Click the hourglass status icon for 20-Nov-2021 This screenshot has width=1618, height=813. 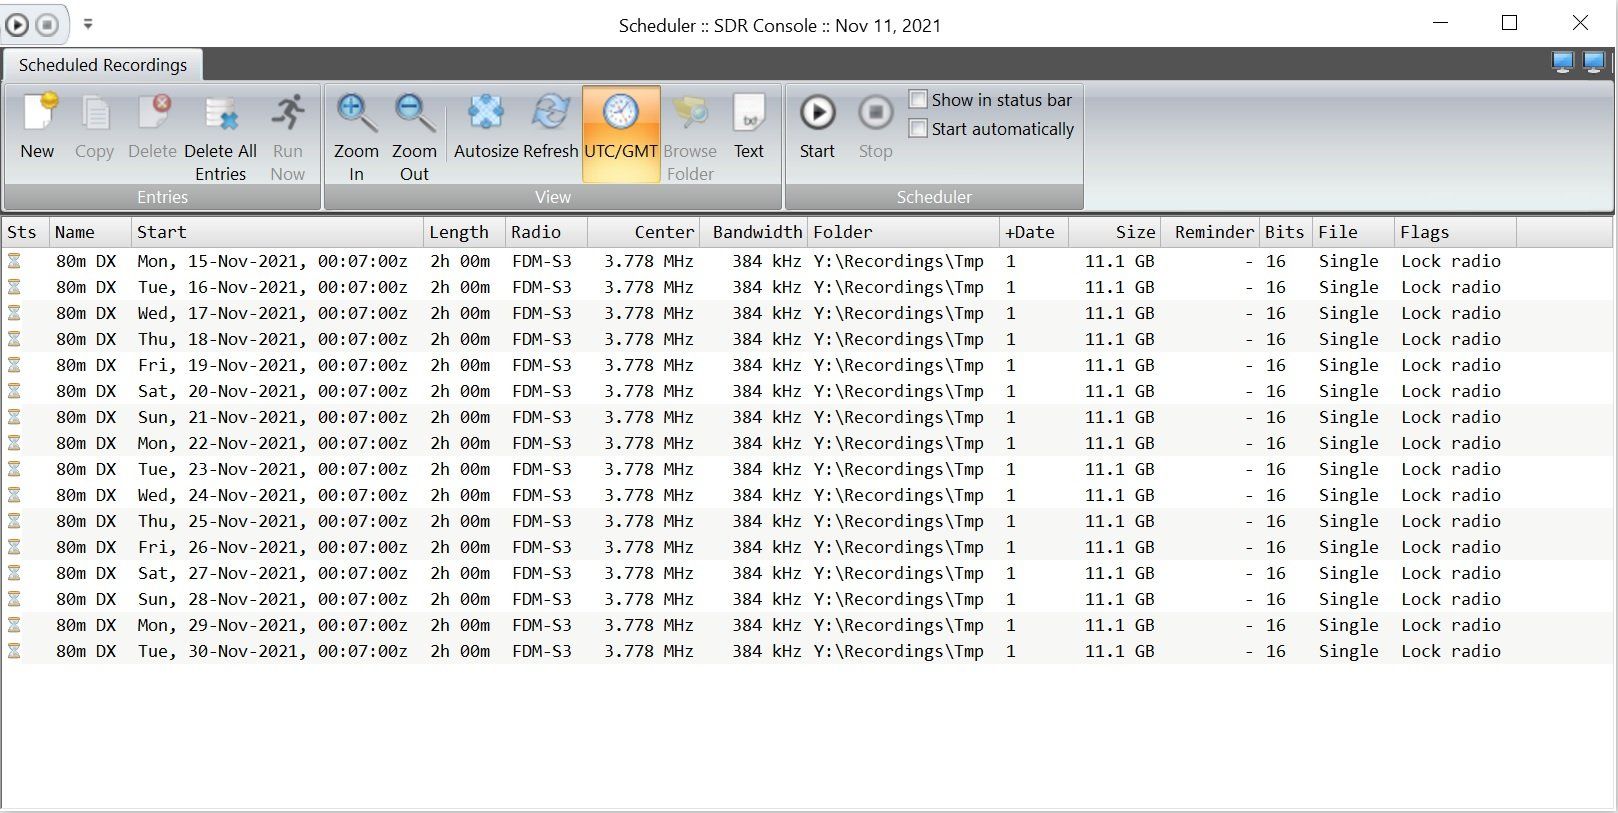(x=14, y=391)
